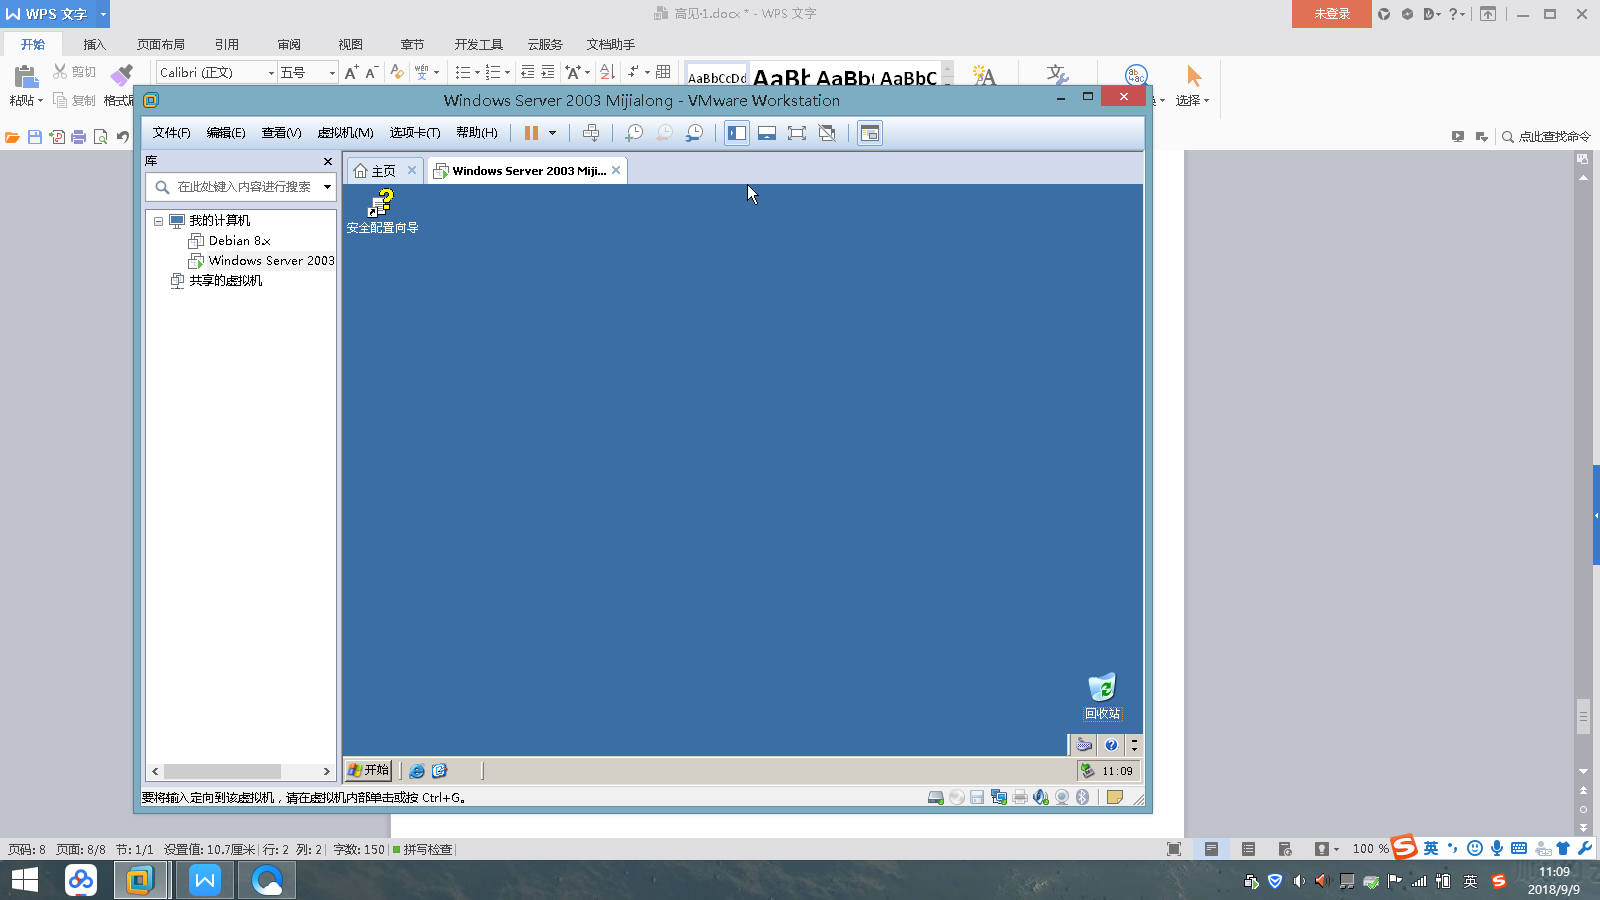Click the WPS save icon in quick toolbar
Image resolution: width=1600 pixels, height=900 pixels.
[x=34, y=137]
